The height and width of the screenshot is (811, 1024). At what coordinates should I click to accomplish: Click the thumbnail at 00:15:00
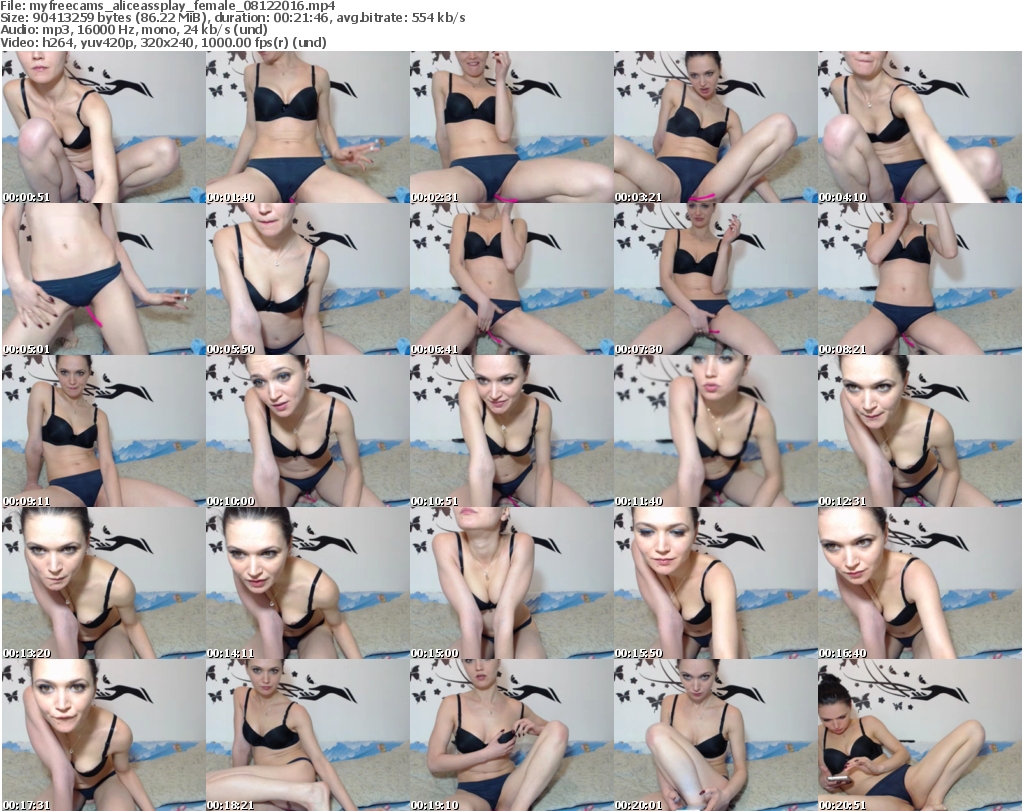click(511, 583)
